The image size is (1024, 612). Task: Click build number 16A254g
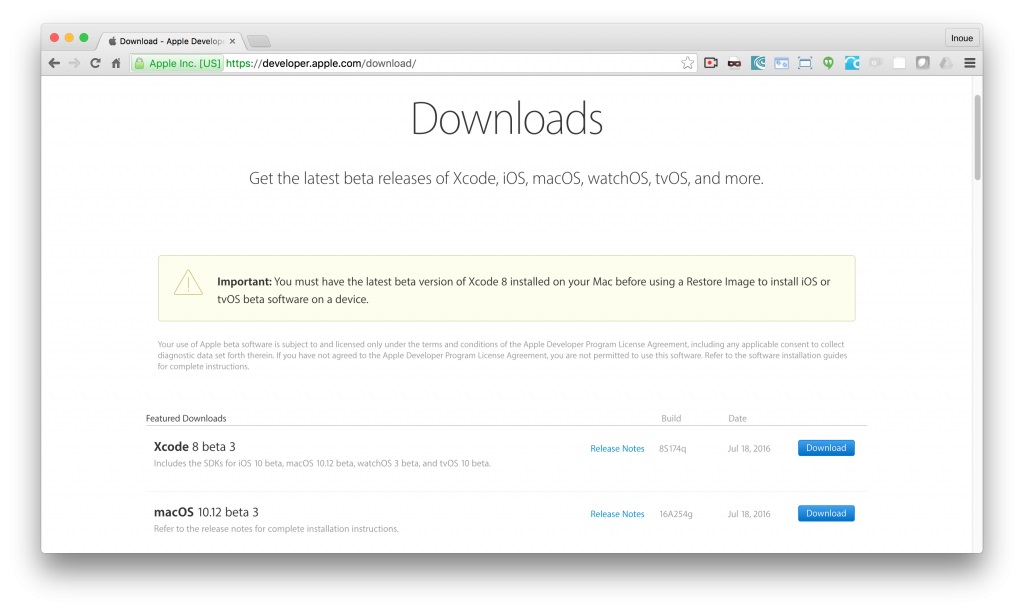tap(676, 514)
